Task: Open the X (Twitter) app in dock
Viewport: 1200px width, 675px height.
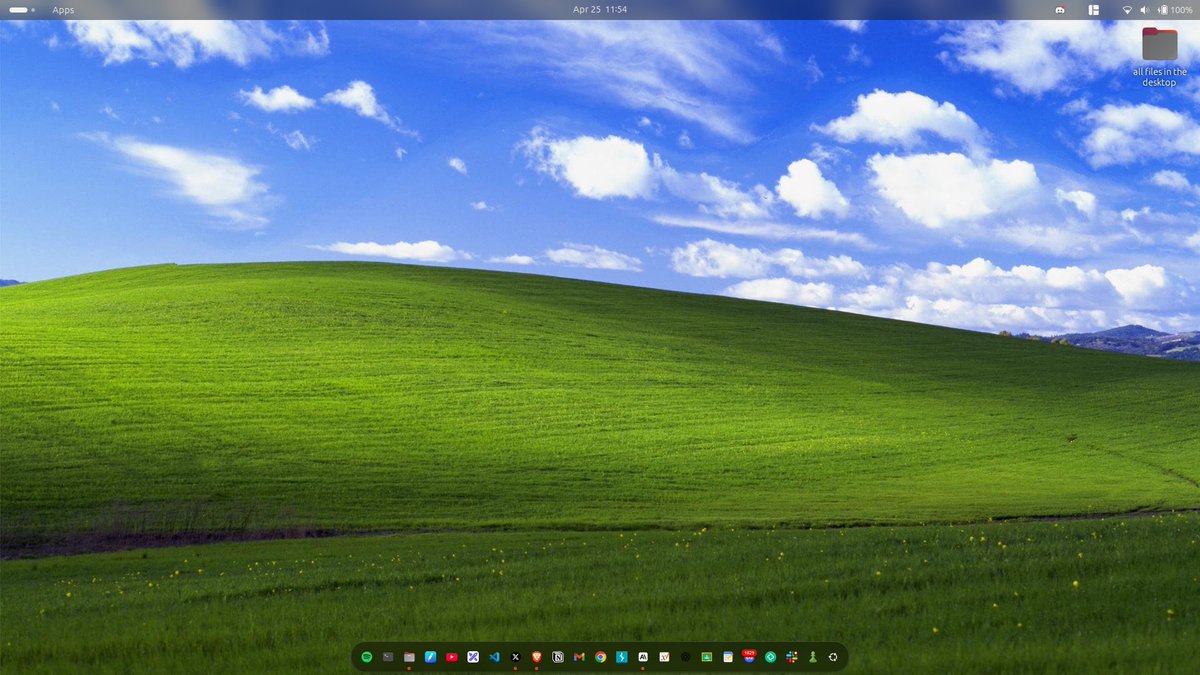Action: coord(516,657)
